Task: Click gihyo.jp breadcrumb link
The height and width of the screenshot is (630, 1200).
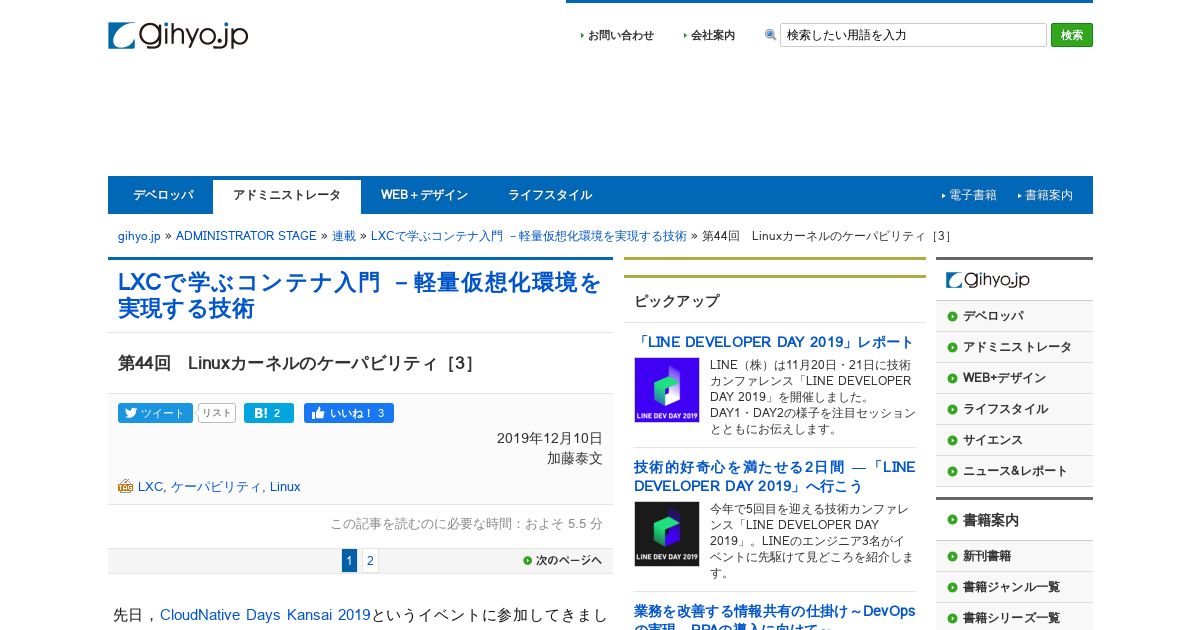Action: point(139,236)
